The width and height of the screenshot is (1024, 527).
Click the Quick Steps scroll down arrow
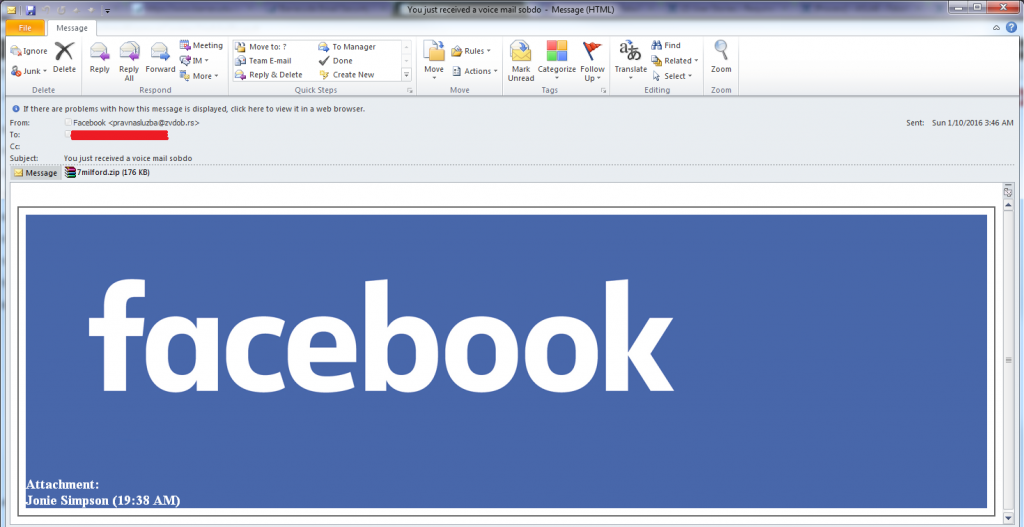[x=406, y=62]
